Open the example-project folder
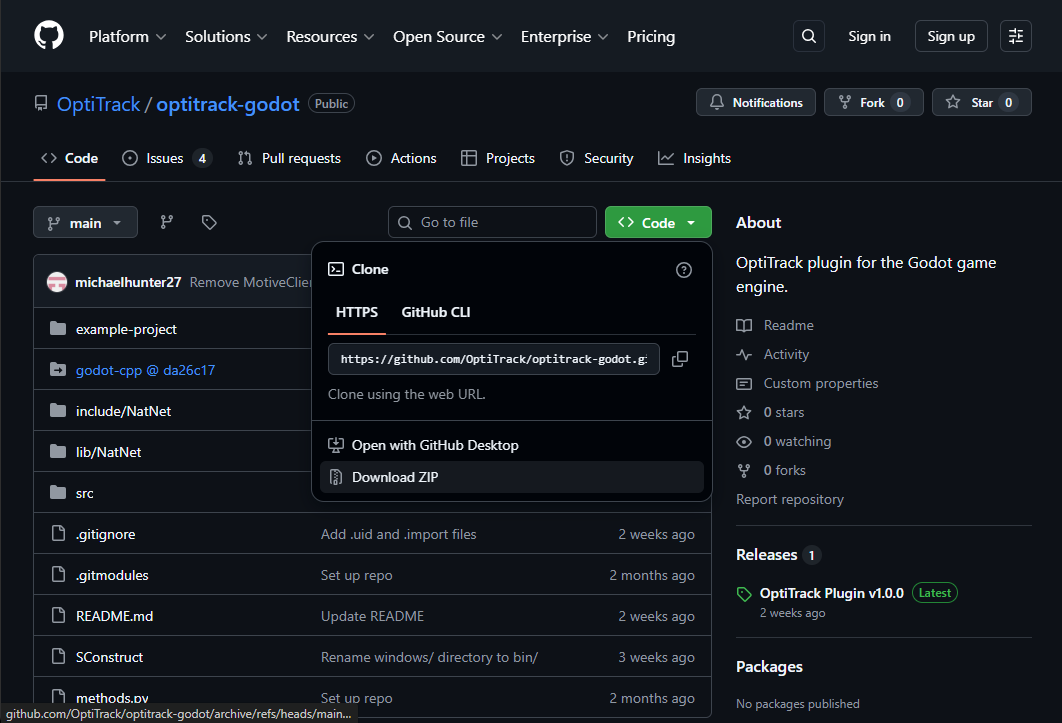Image resolution: width=1062 pixels, height=723 pixels. coord(126,329)
